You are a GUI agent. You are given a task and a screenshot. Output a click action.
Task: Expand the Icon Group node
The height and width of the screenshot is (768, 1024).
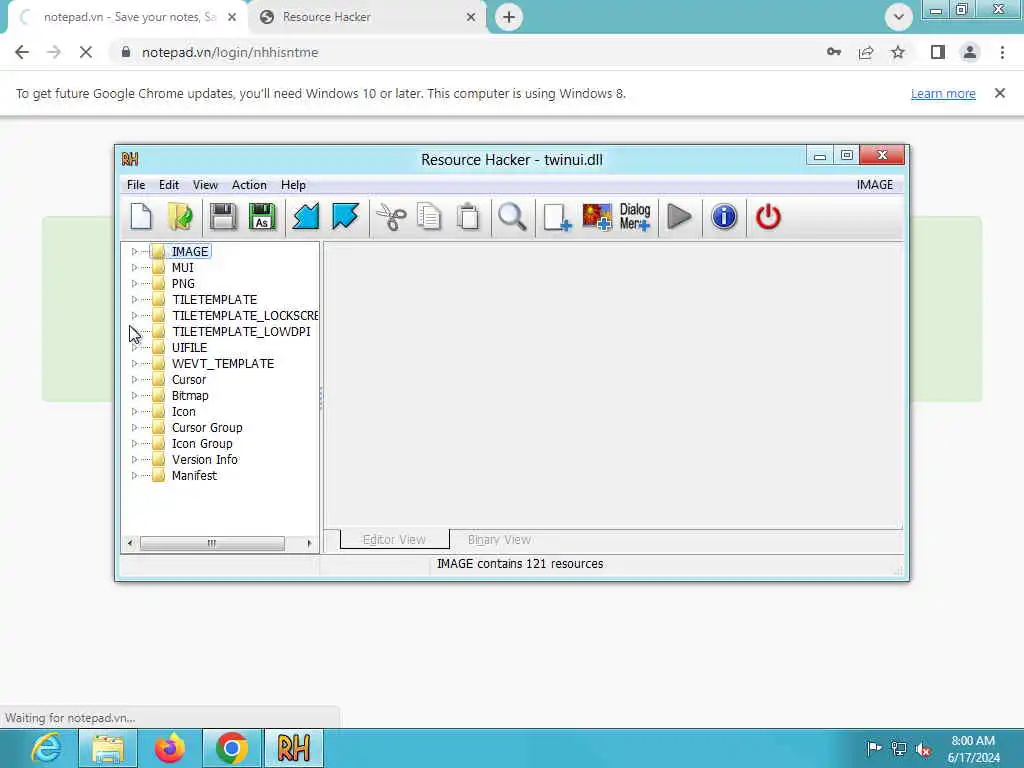[x=134, y=443]
